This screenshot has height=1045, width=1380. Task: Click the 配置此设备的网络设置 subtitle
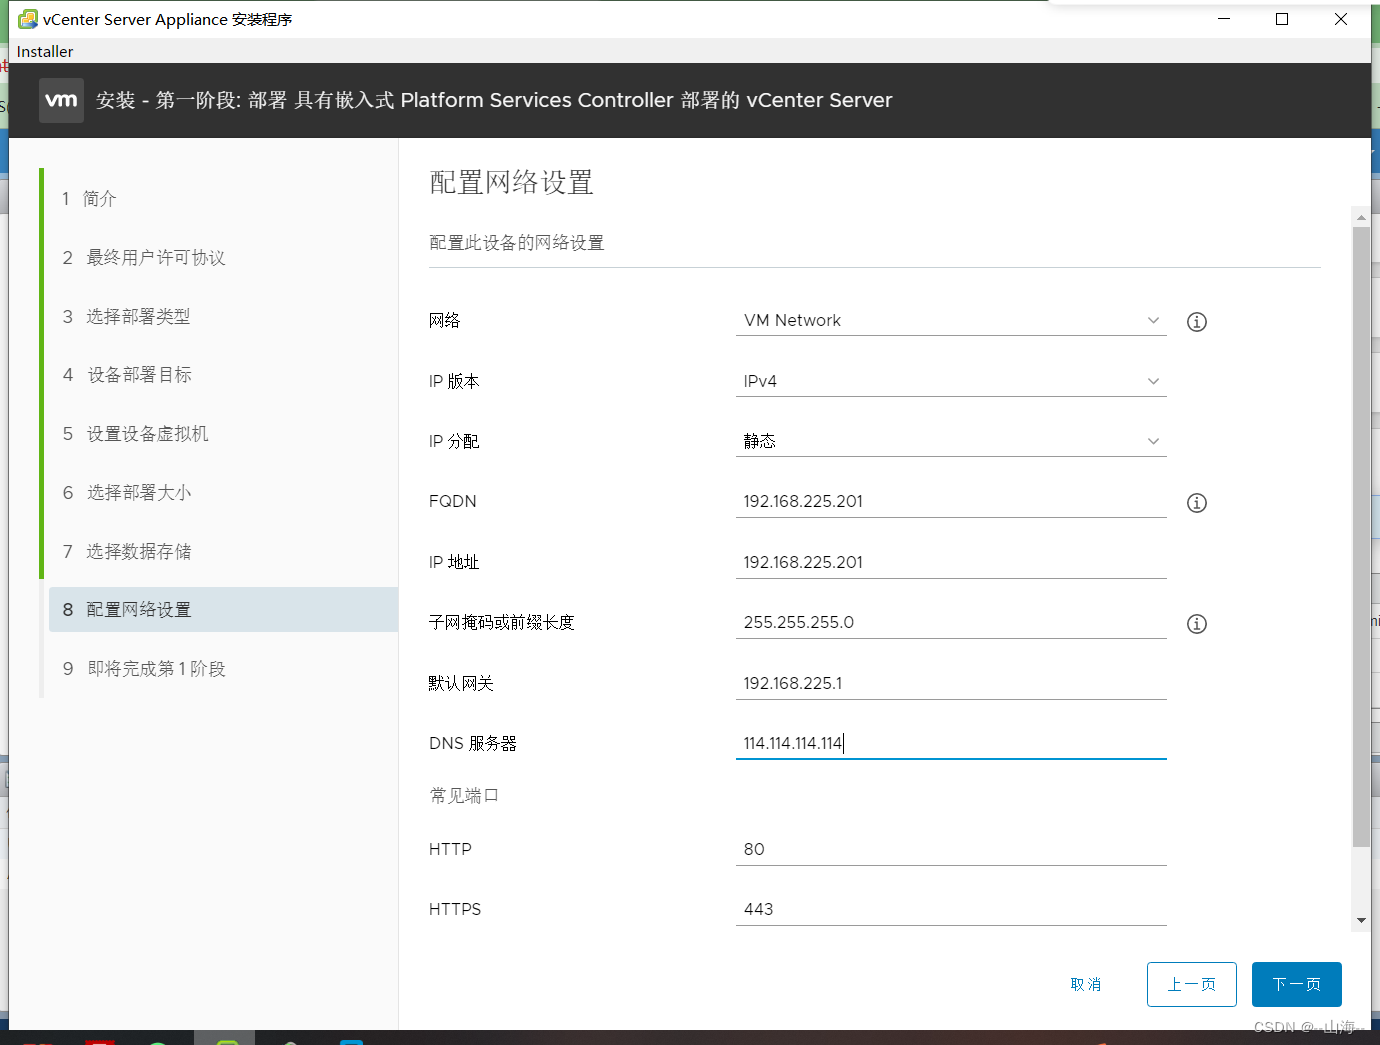516,243
